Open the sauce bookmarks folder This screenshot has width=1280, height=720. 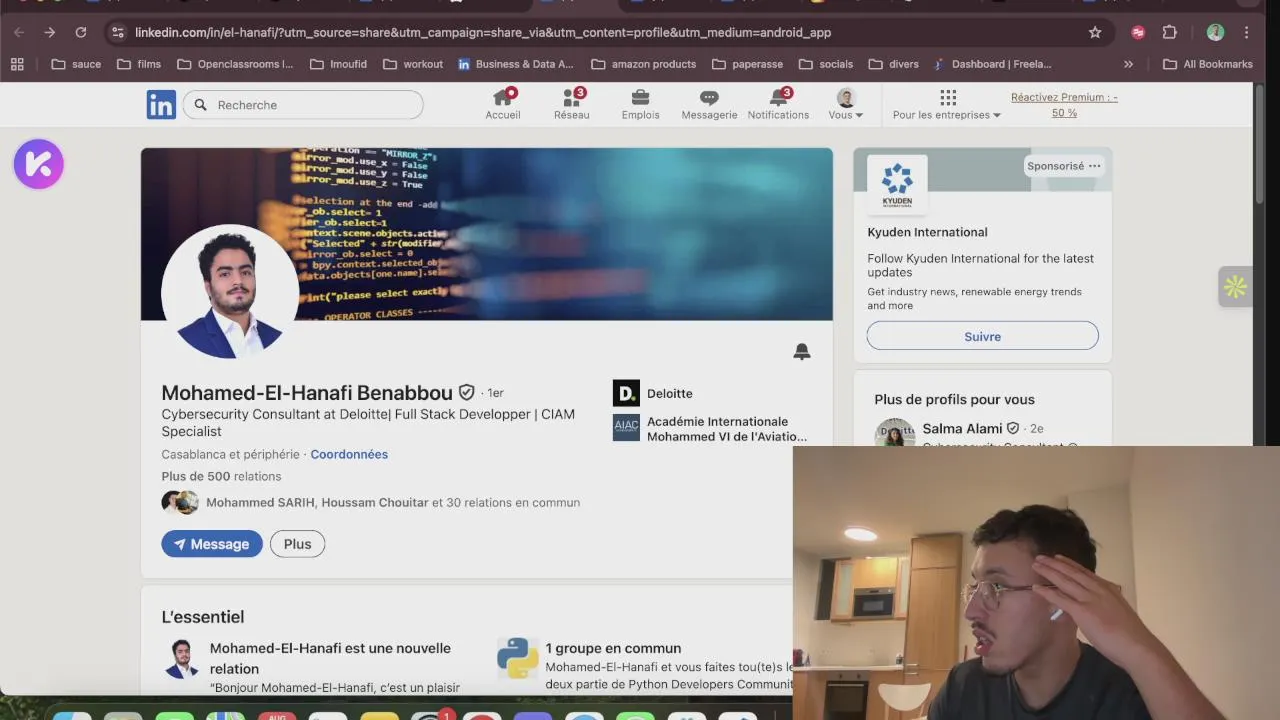point(76,64)
